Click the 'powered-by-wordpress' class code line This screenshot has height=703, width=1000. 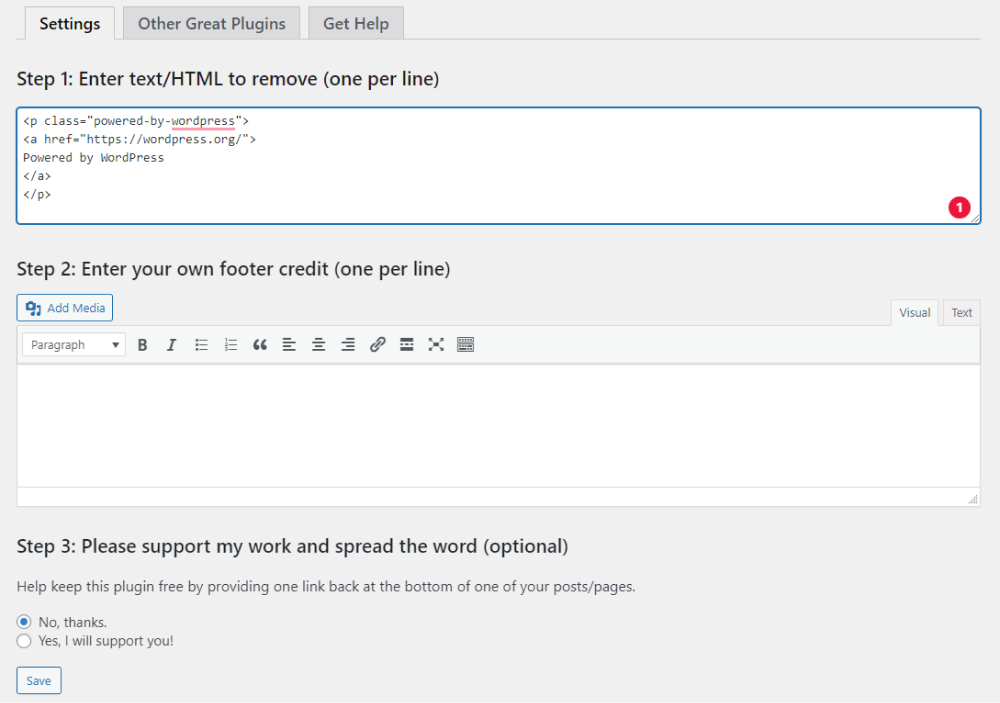coord(136,121)
